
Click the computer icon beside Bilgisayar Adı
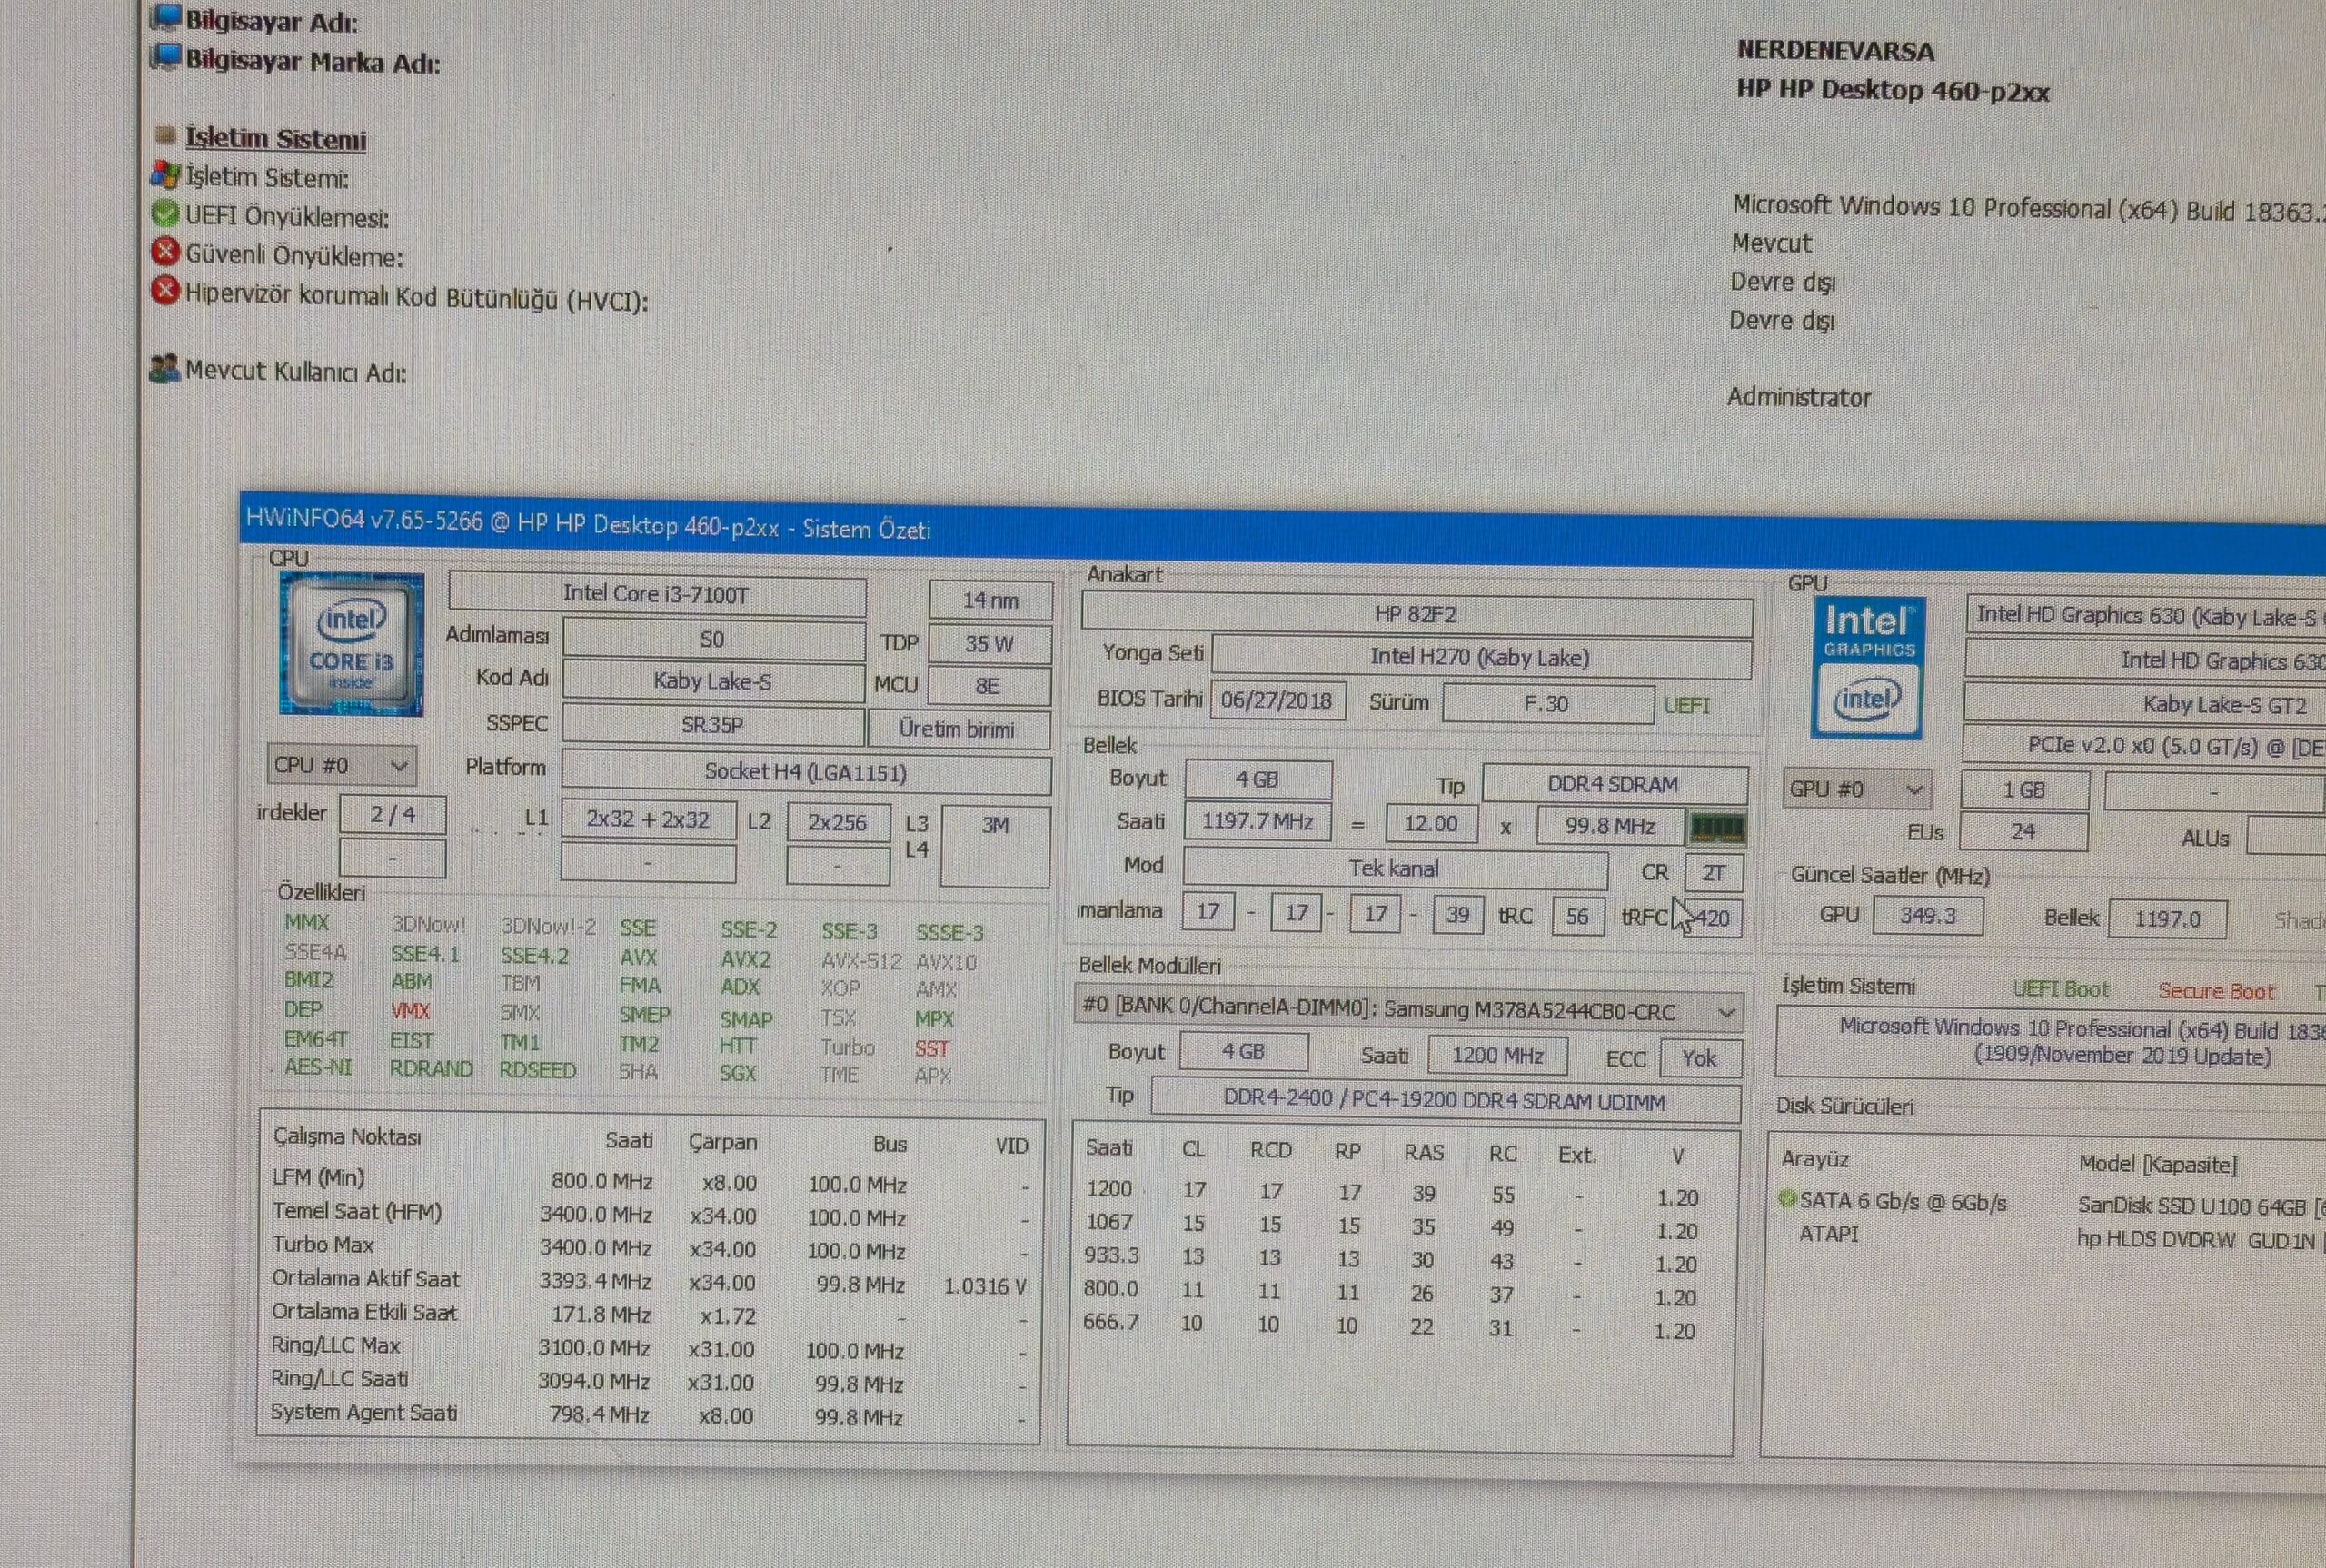(166, 18)
